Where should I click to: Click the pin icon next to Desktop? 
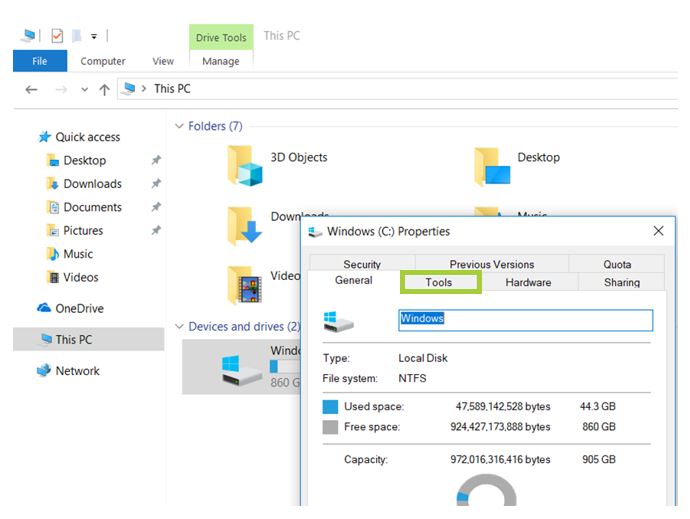tap(156, 160)
